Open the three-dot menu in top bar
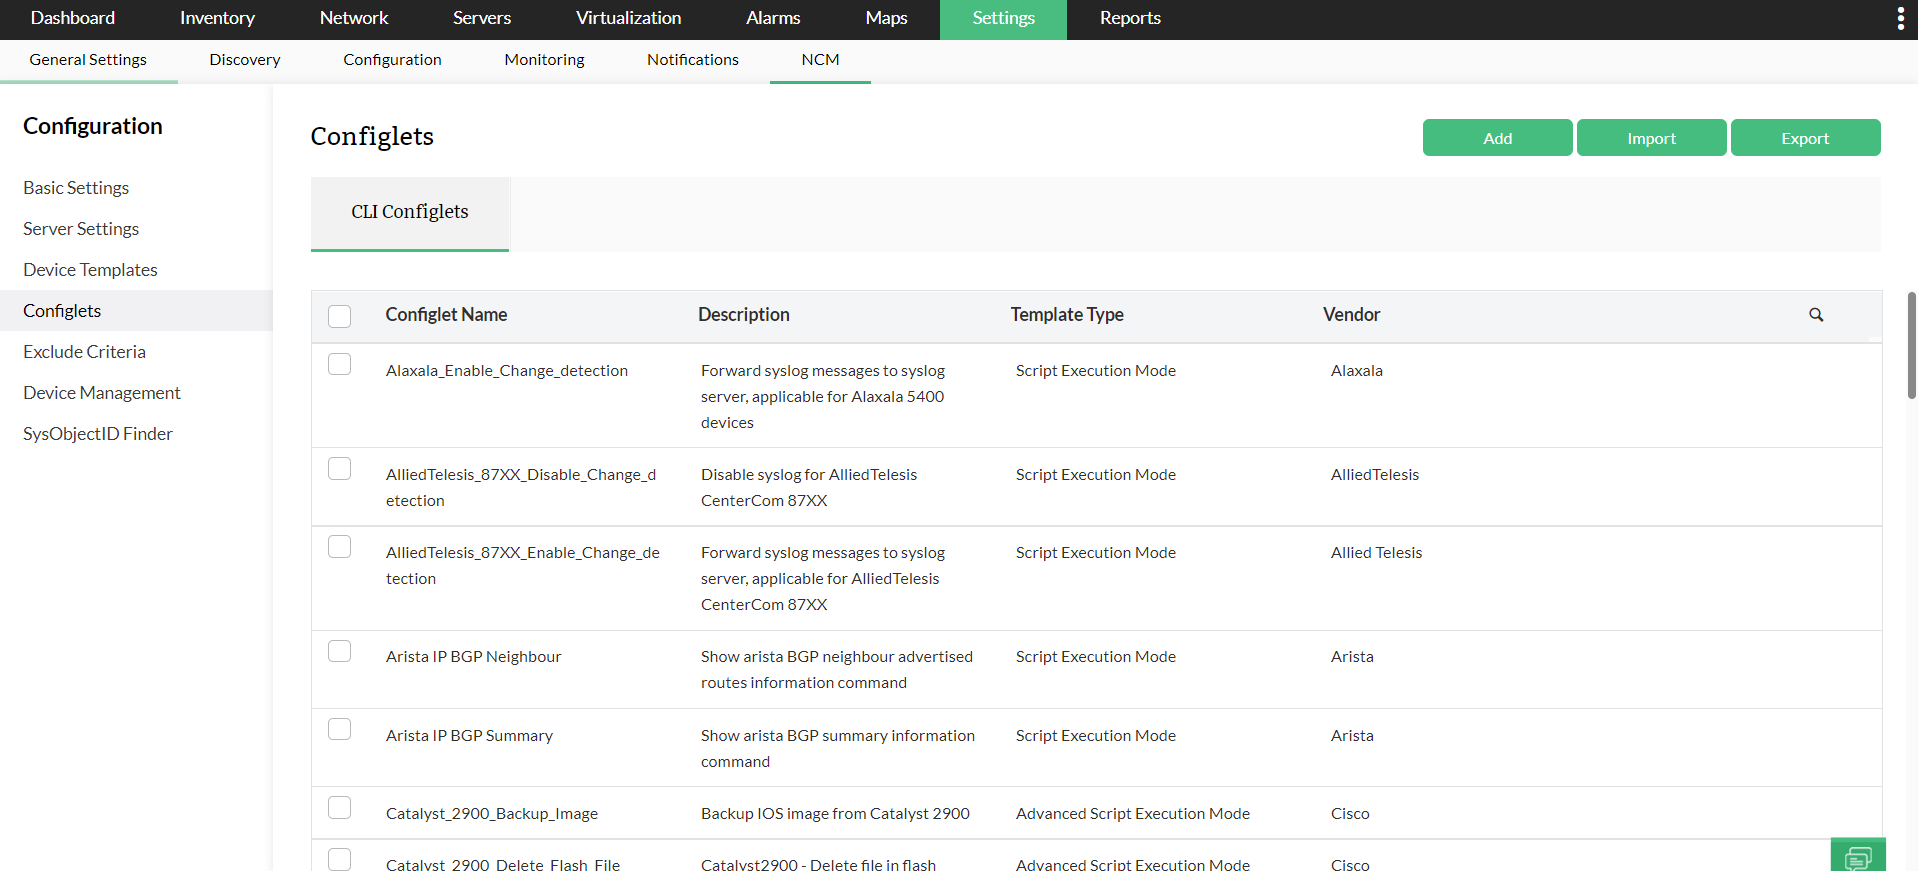The image size is (1918, 871). (x=1900, y=19)
